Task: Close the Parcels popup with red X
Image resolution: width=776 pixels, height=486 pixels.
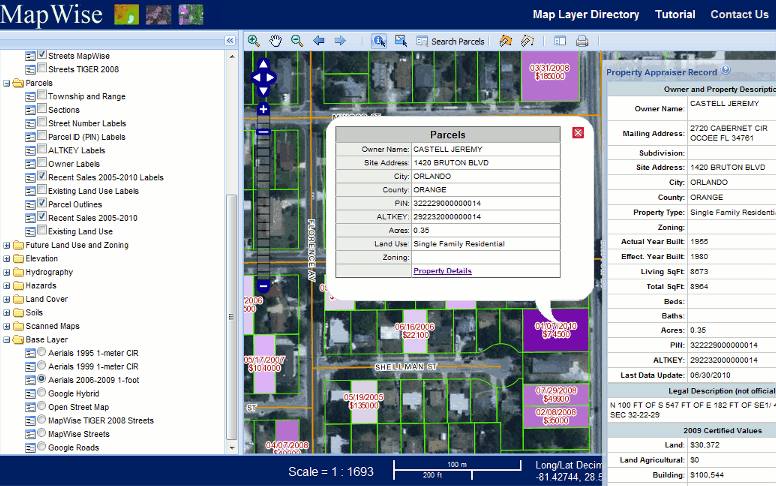Action: pos(578,133)
